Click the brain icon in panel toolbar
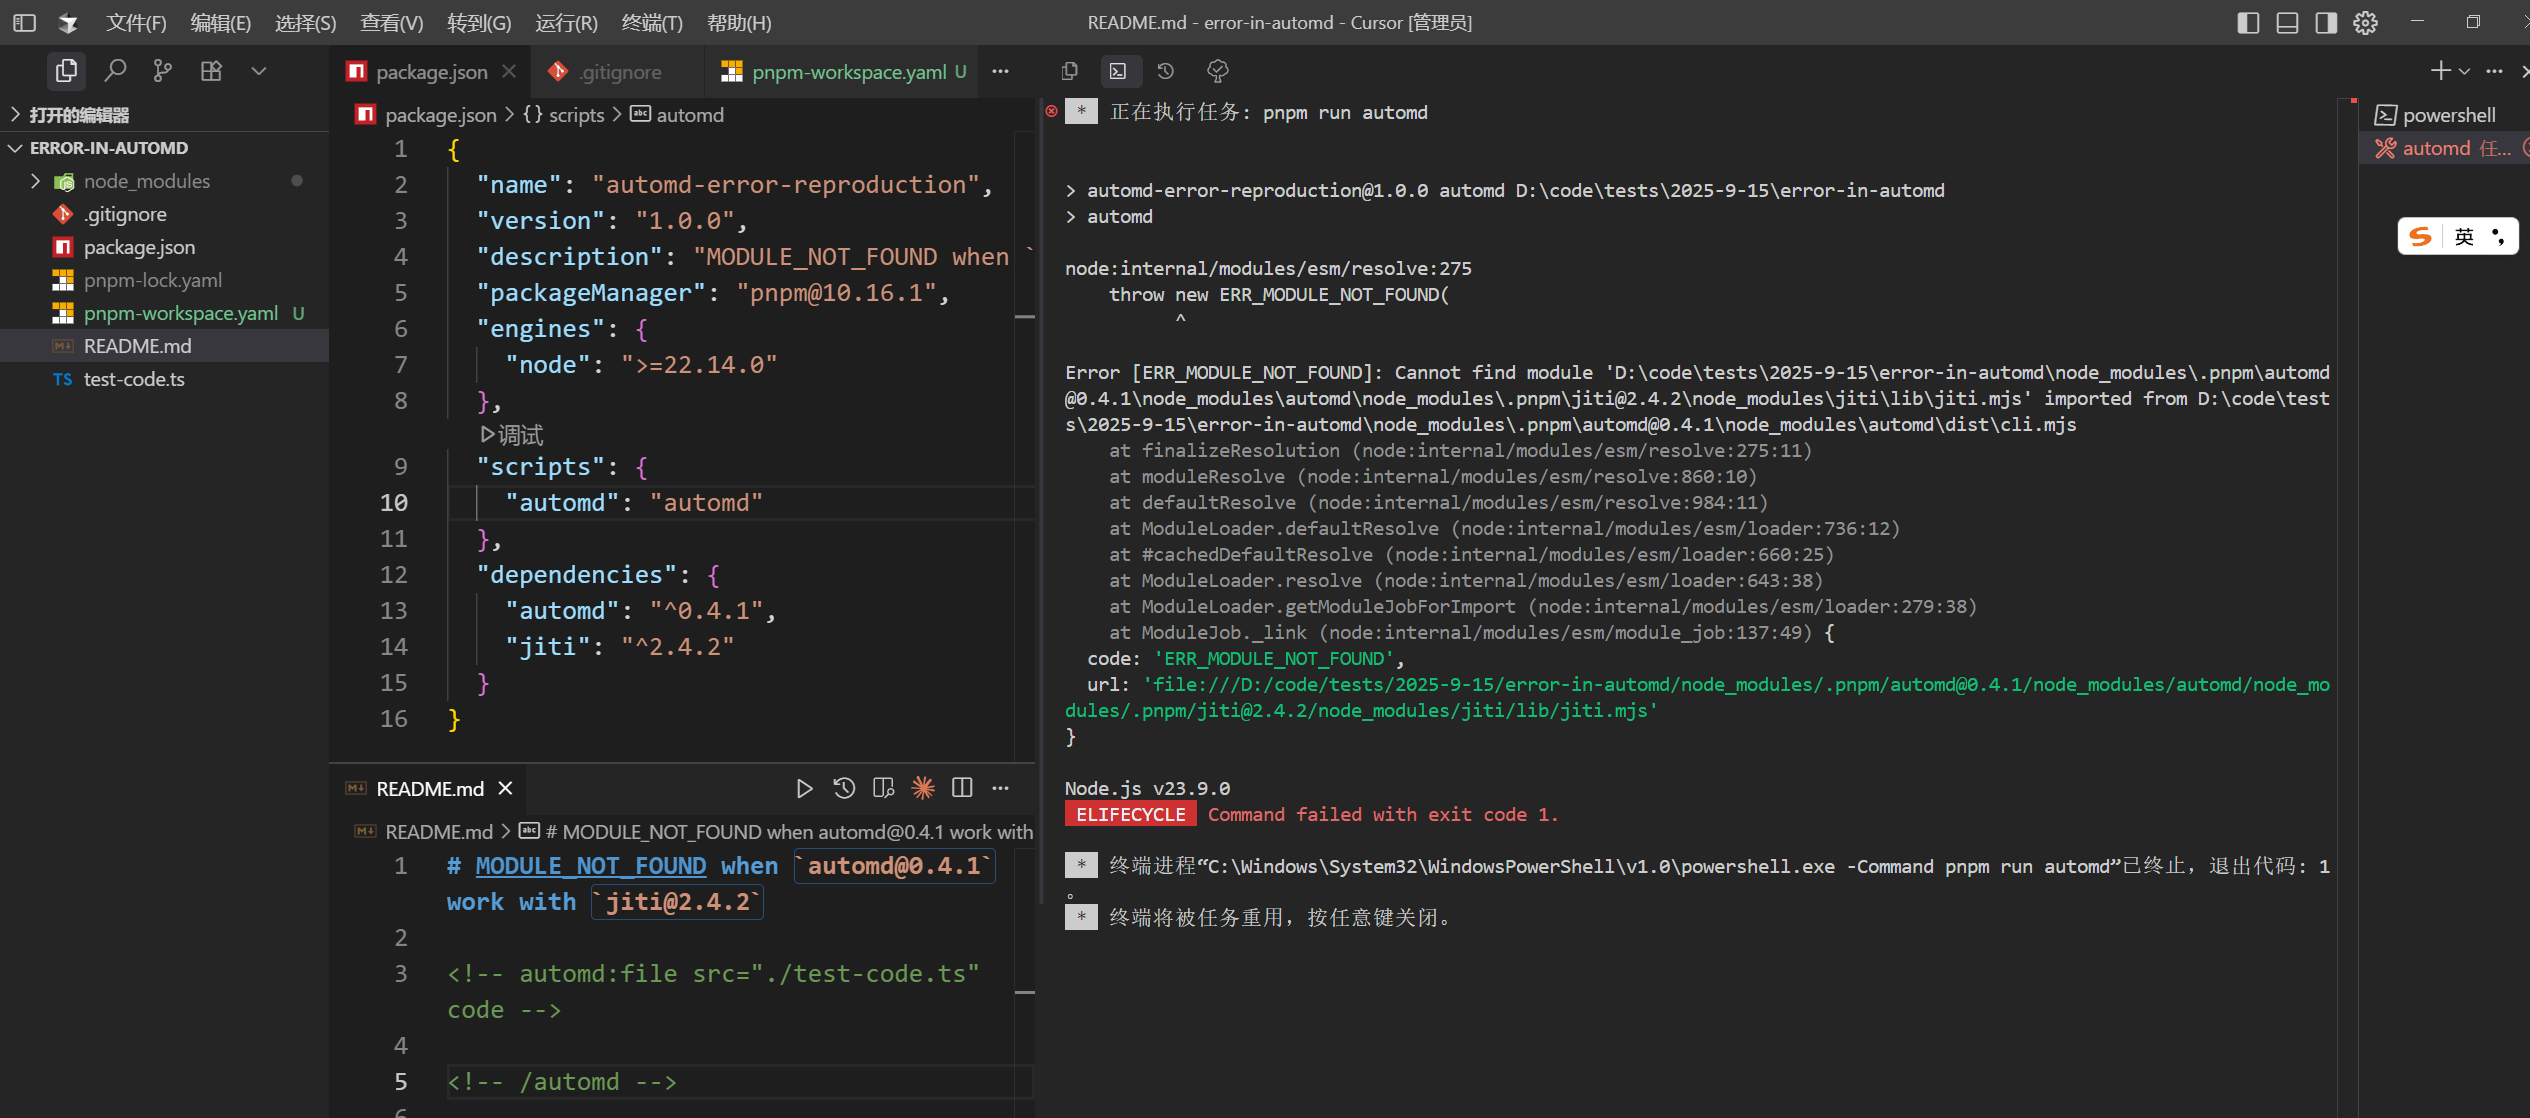Image resolution: width=2530 pixels, height=1118 pixels. coord(1217,71)
